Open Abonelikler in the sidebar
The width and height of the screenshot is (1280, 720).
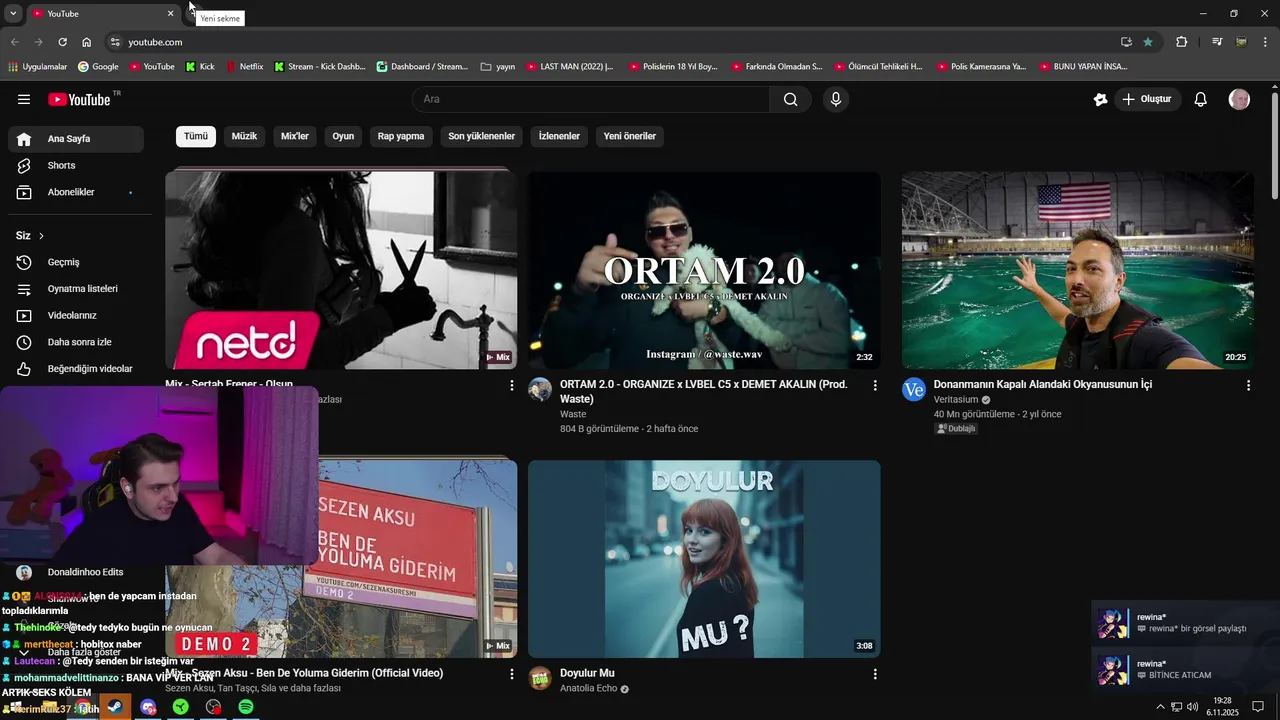point(76,192)
